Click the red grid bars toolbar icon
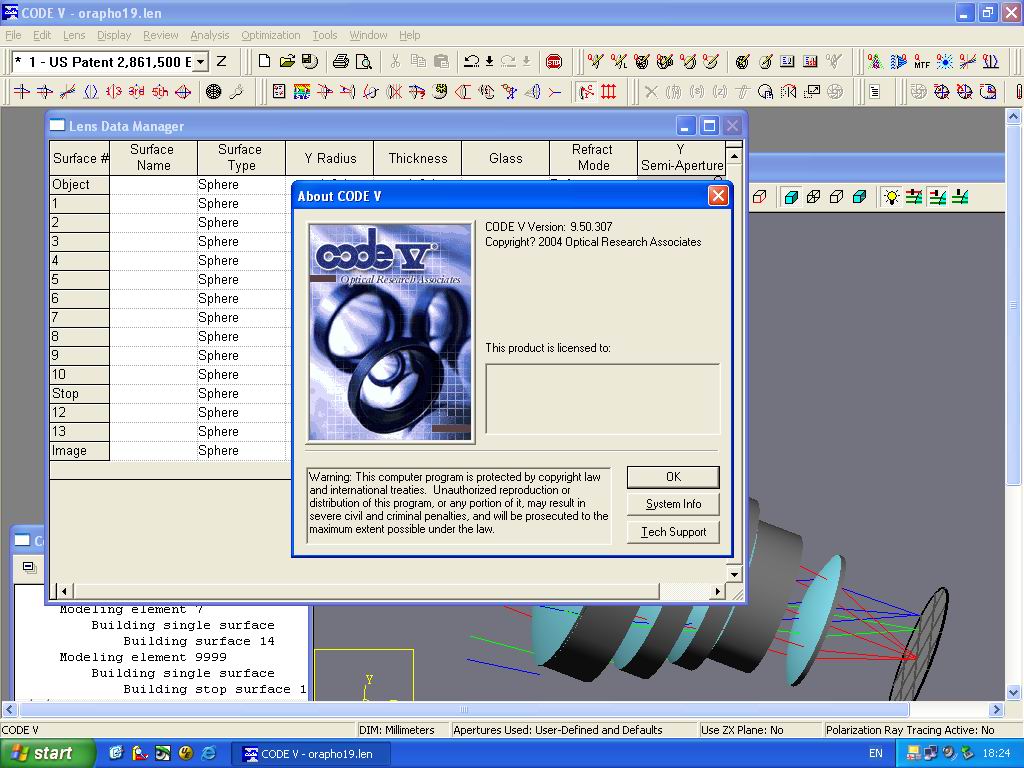1024x768 pixels. pos(609,92)
